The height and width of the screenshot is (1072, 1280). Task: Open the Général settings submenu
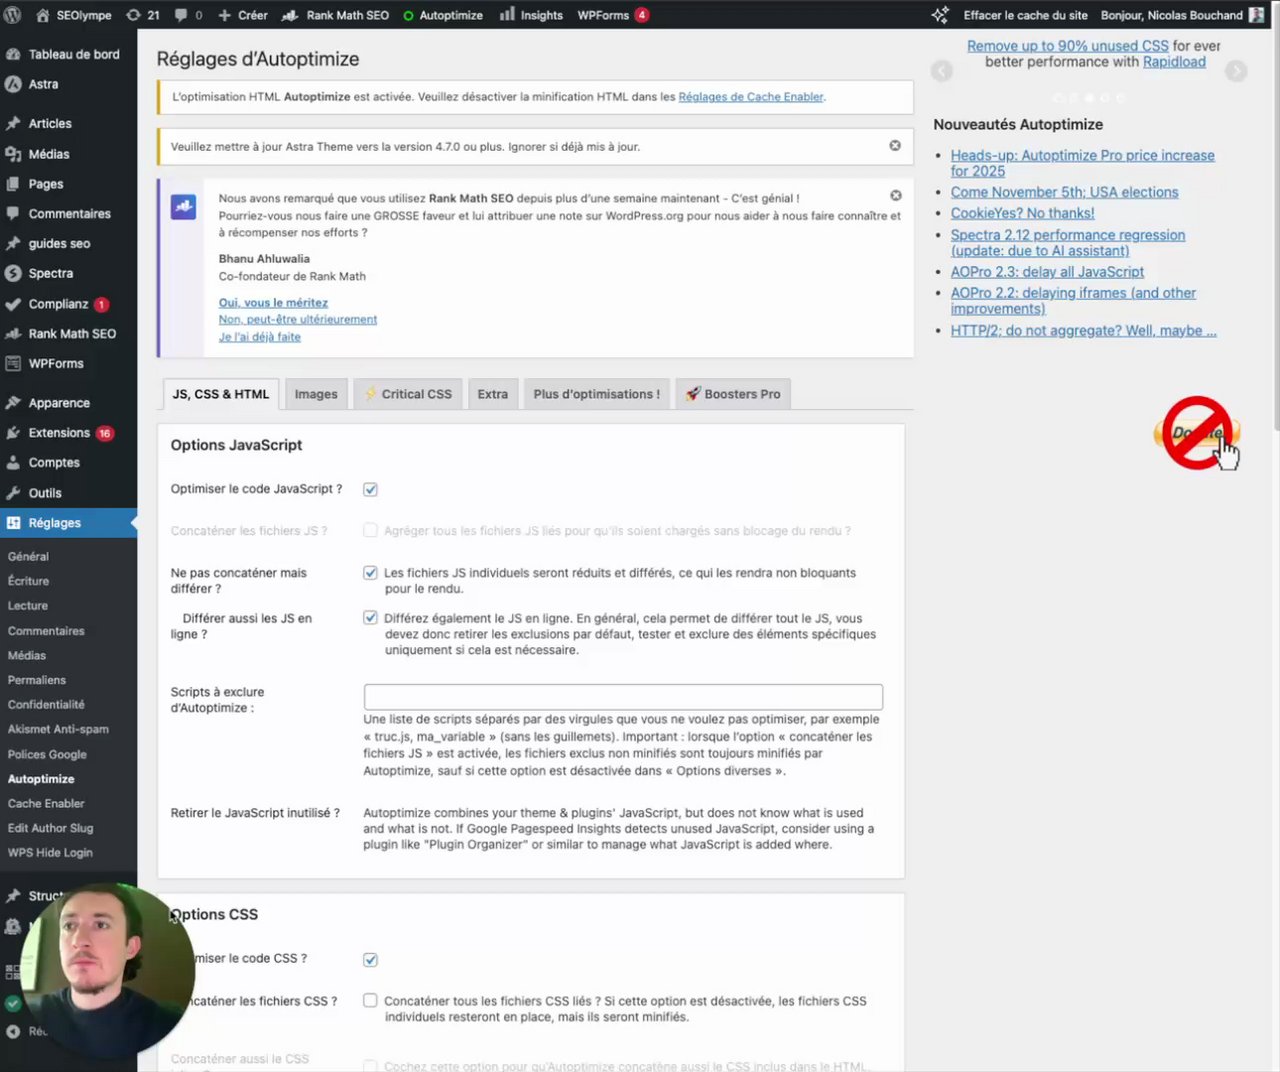coord(28,556)
